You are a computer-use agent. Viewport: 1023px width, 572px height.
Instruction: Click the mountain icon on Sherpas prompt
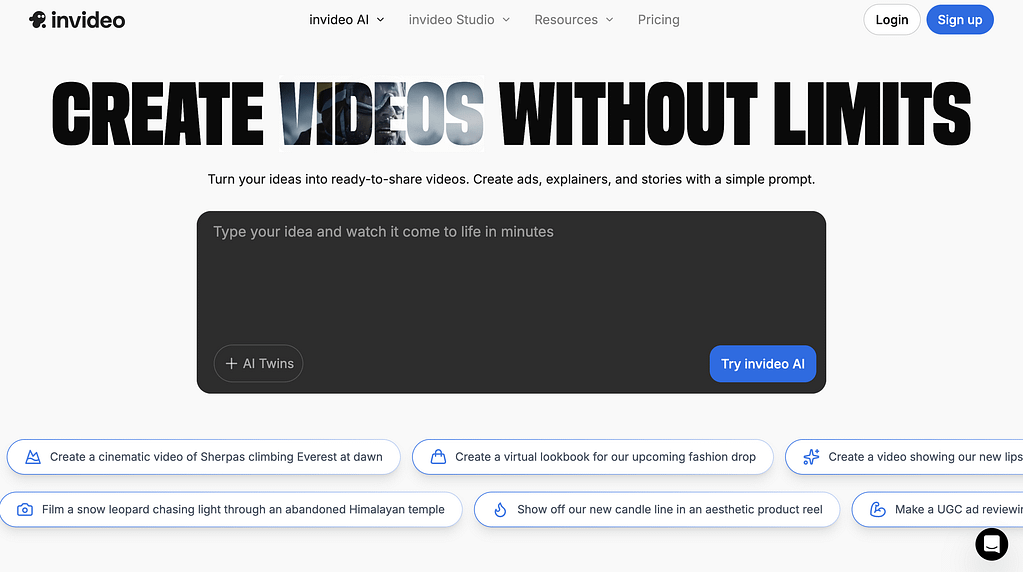coord(33,457)
